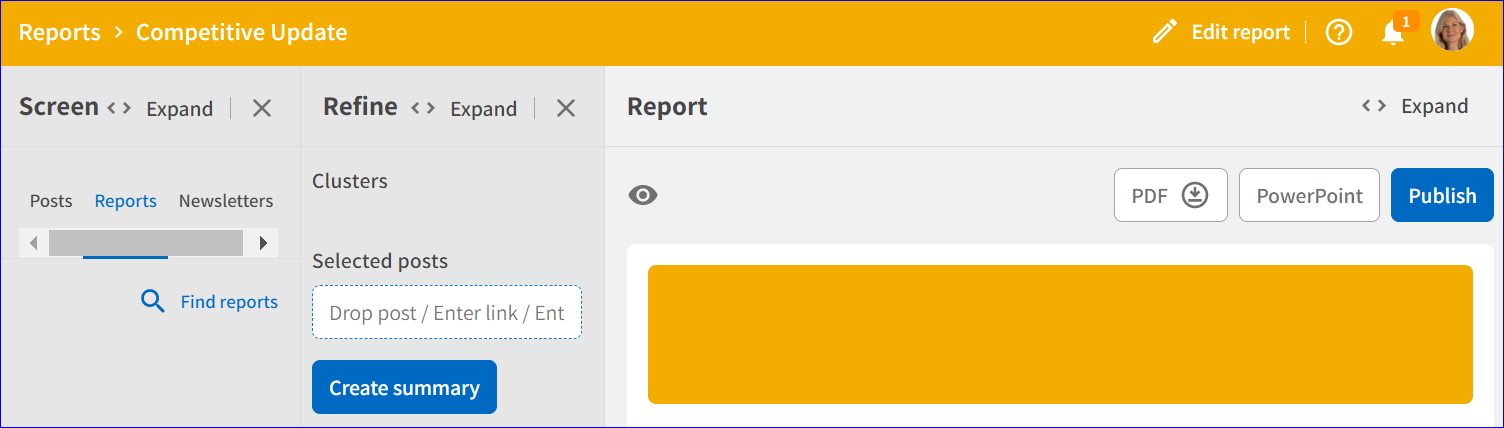
Task: Click the Create summary button
Action: (404, 387)
